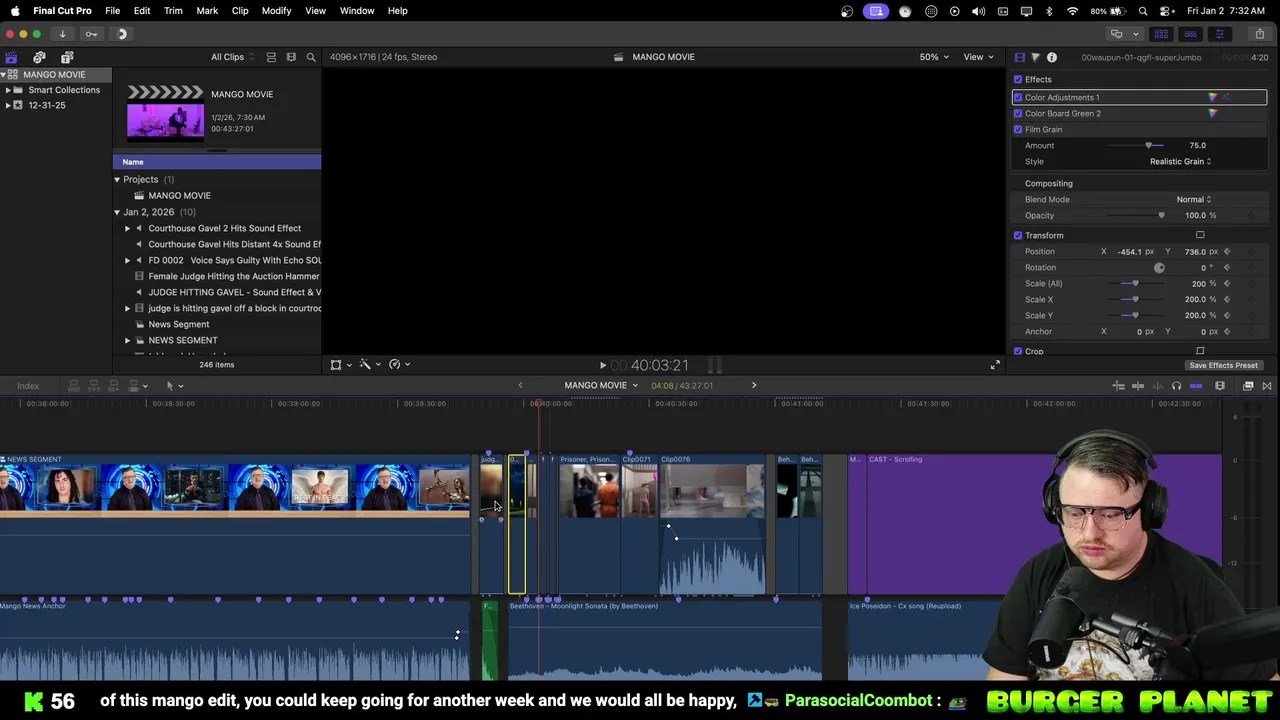Viewport: 1280px width, 720px height.
Task: Expand the 12-31-25 event
Action: [8, 105]
